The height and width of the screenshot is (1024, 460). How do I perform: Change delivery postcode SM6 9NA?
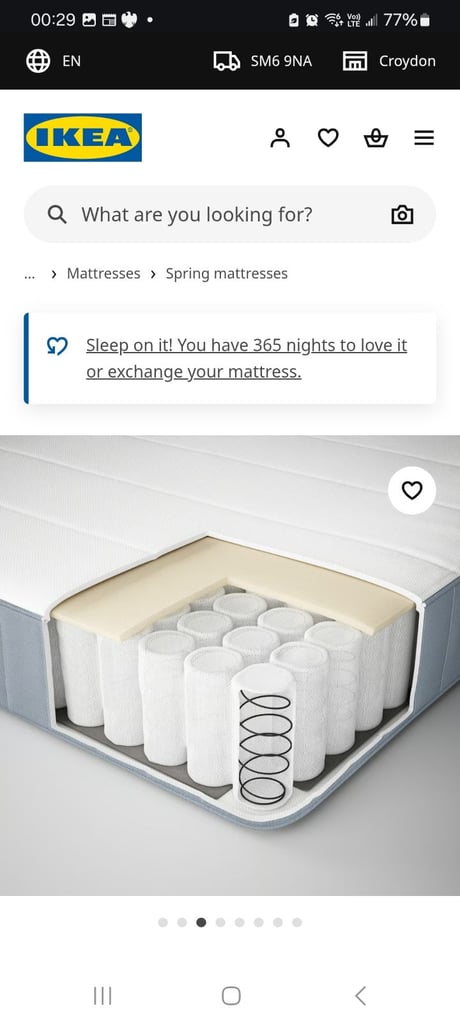pyautogui.click(x=263, y=61)
